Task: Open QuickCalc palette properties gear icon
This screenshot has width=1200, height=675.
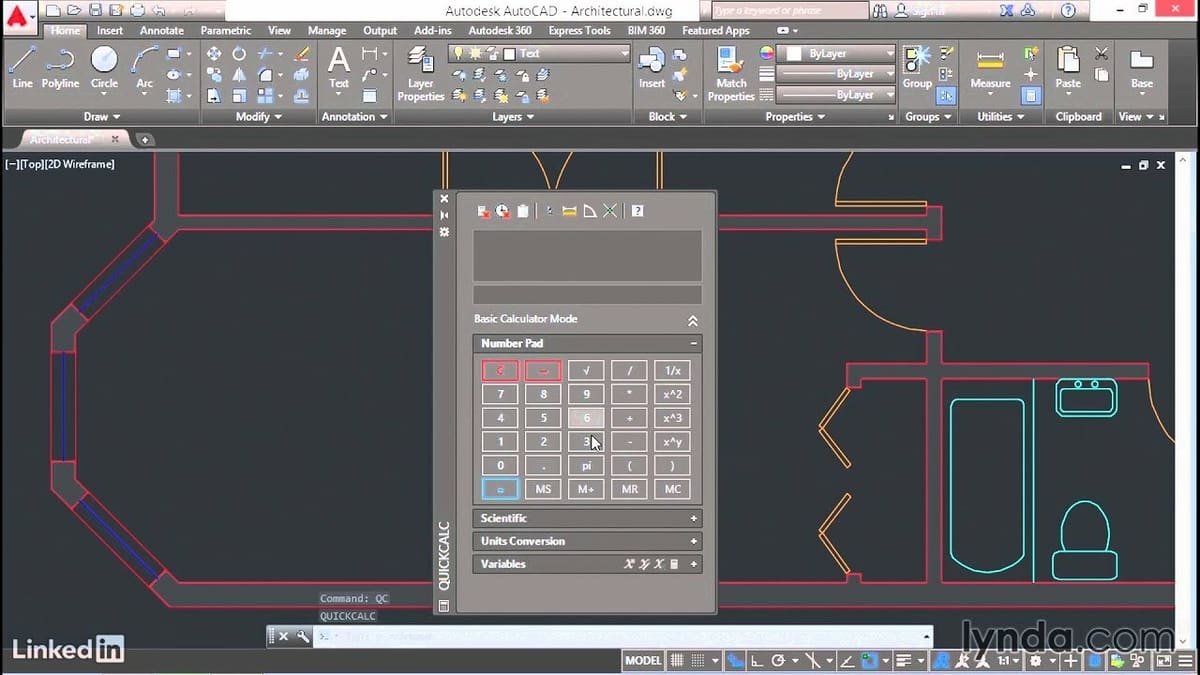Action: (x=445, y=232)
